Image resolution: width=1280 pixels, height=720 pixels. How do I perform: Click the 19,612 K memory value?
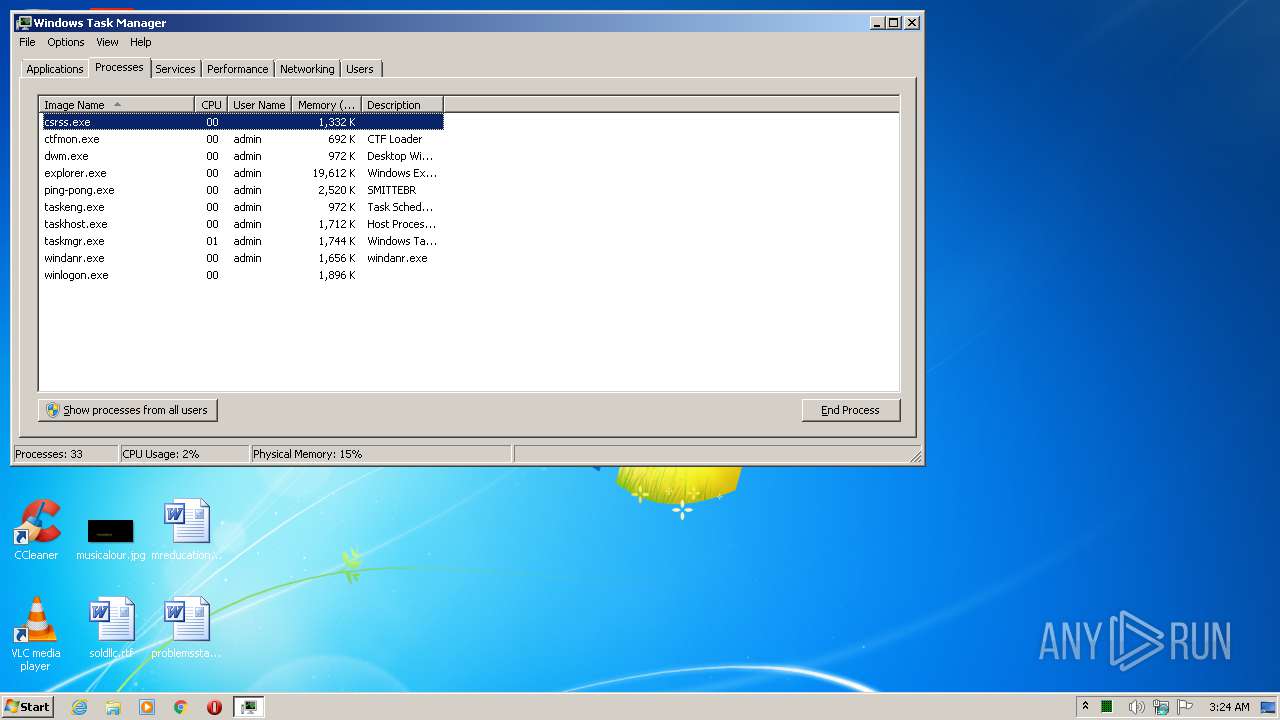pyautogui.click(x=334, y=173)
